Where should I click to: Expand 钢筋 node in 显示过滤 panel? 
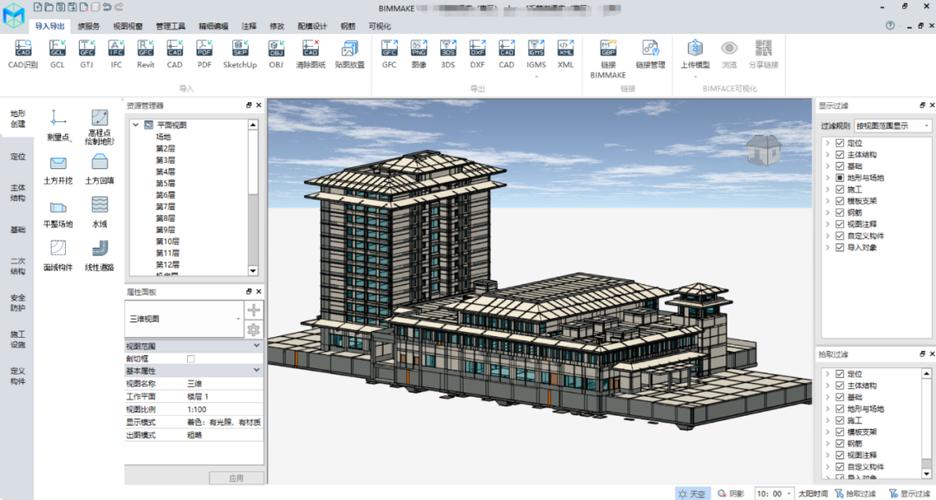click(x=827, y=212)
